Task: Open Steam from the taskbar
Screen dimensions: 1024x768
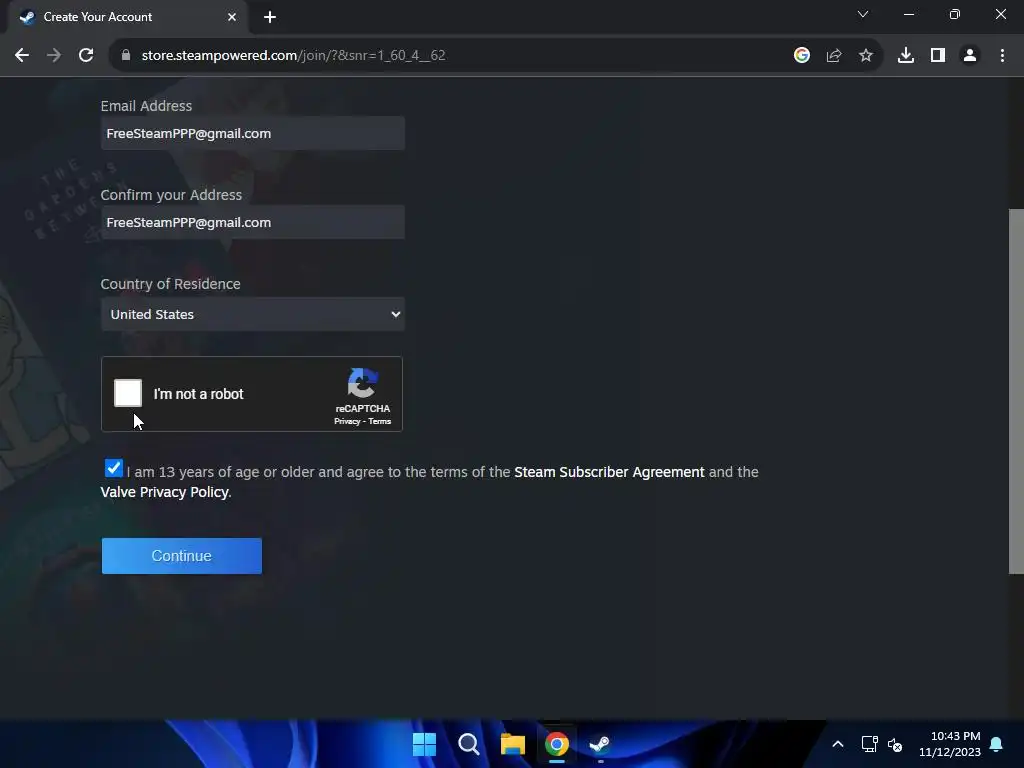Action: 600,744
